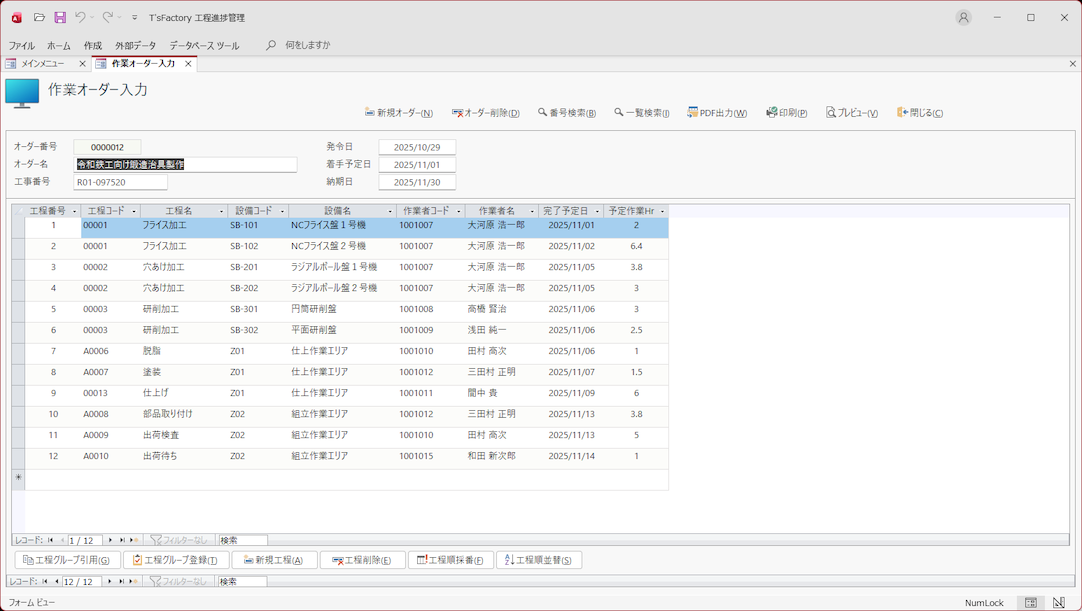Open 工程名 column filter dropdown

pyautogui.click(x=221, y=211)
